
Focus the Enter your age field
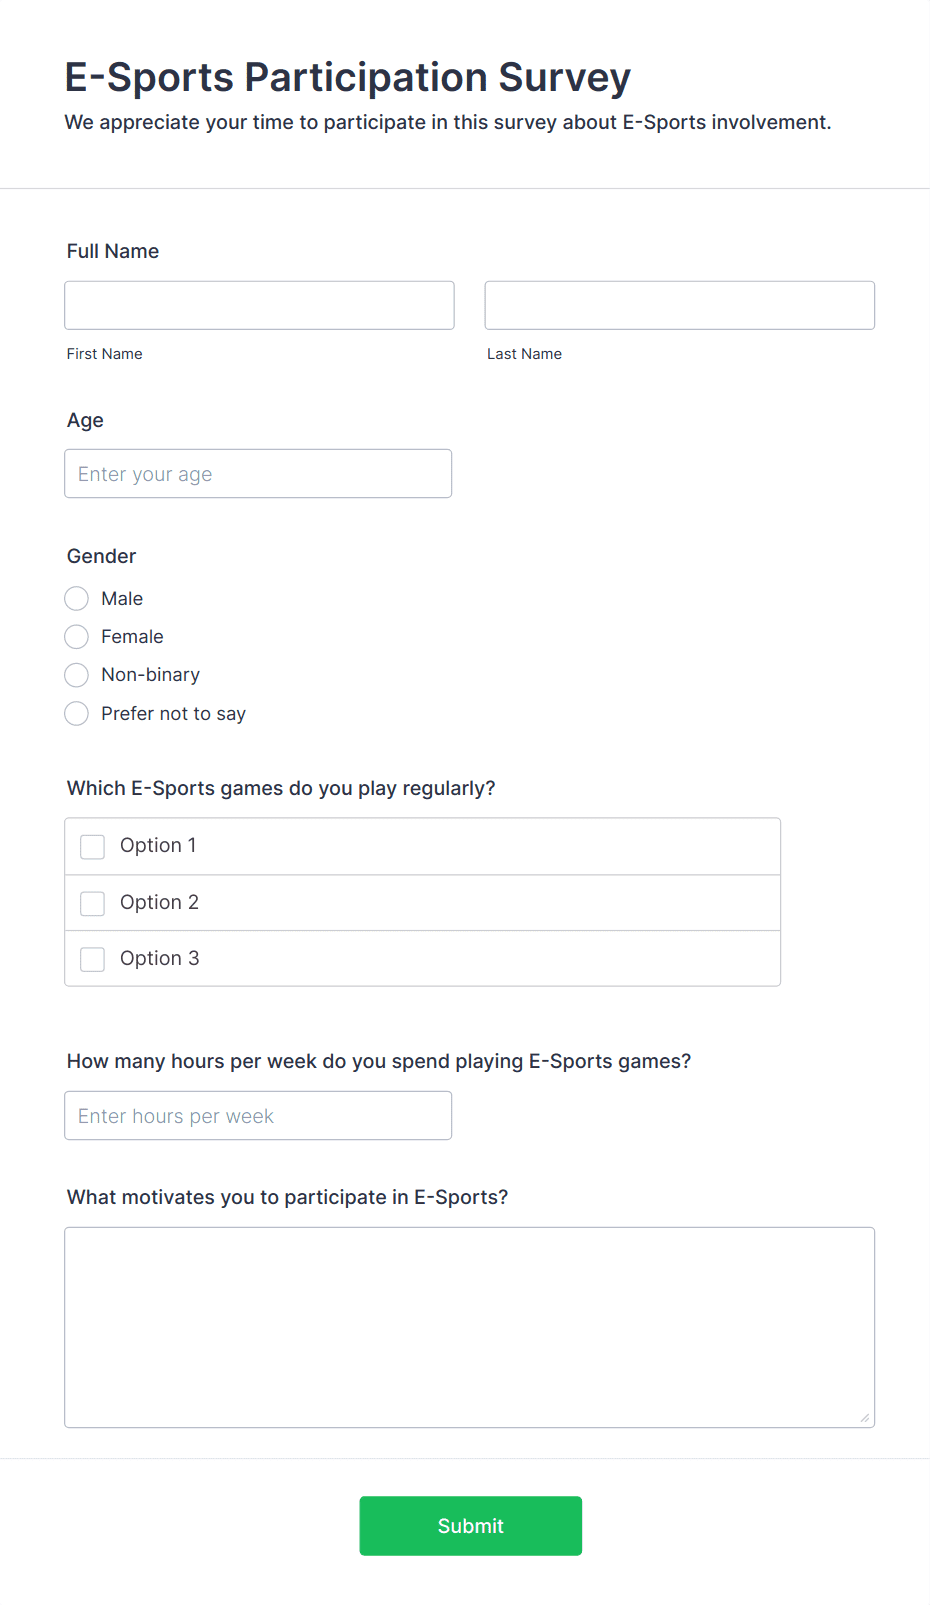258,474
